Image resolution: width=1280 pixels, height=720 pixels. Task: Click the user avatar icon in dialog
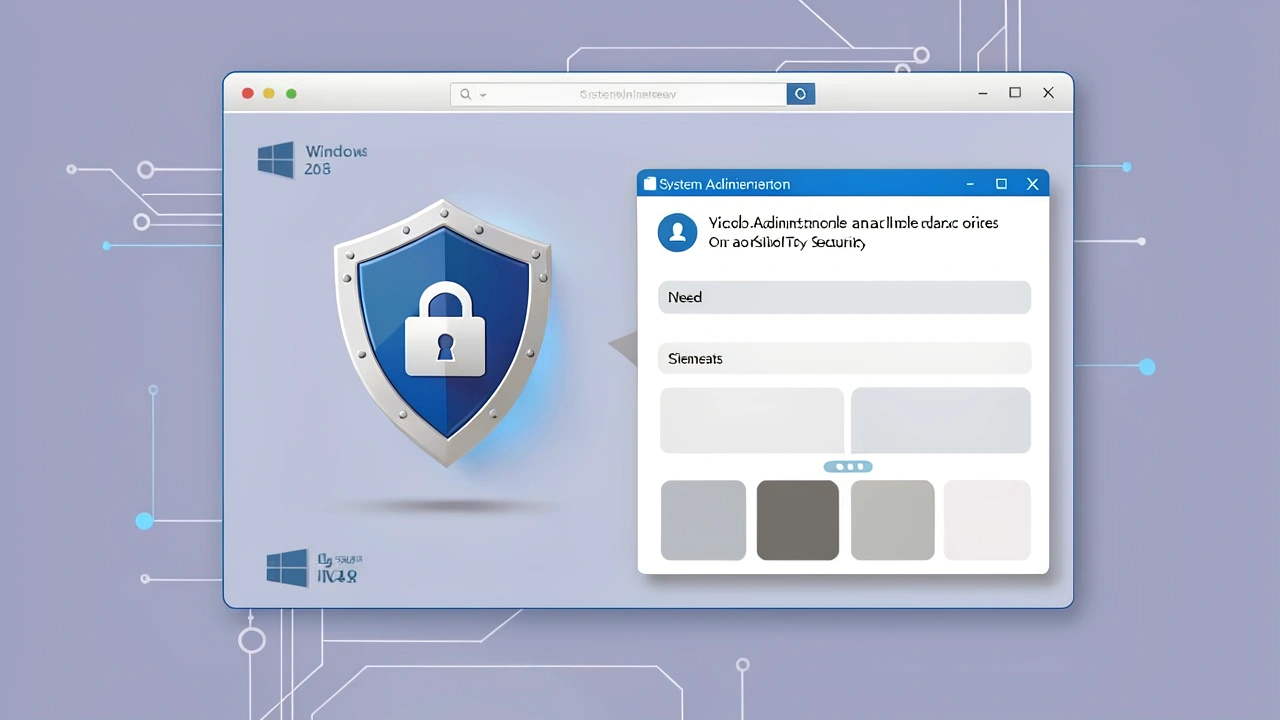tap(677, 232)
